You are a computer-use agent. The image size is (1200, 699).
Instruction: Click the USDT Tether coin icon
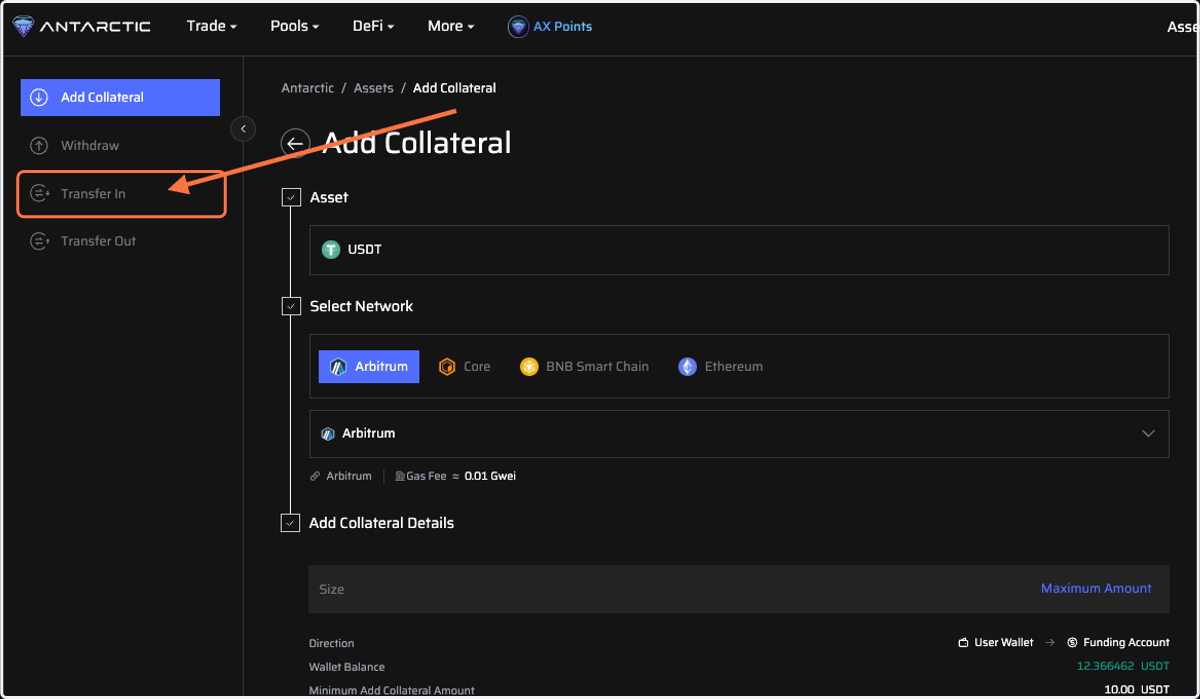coord(331,250)
